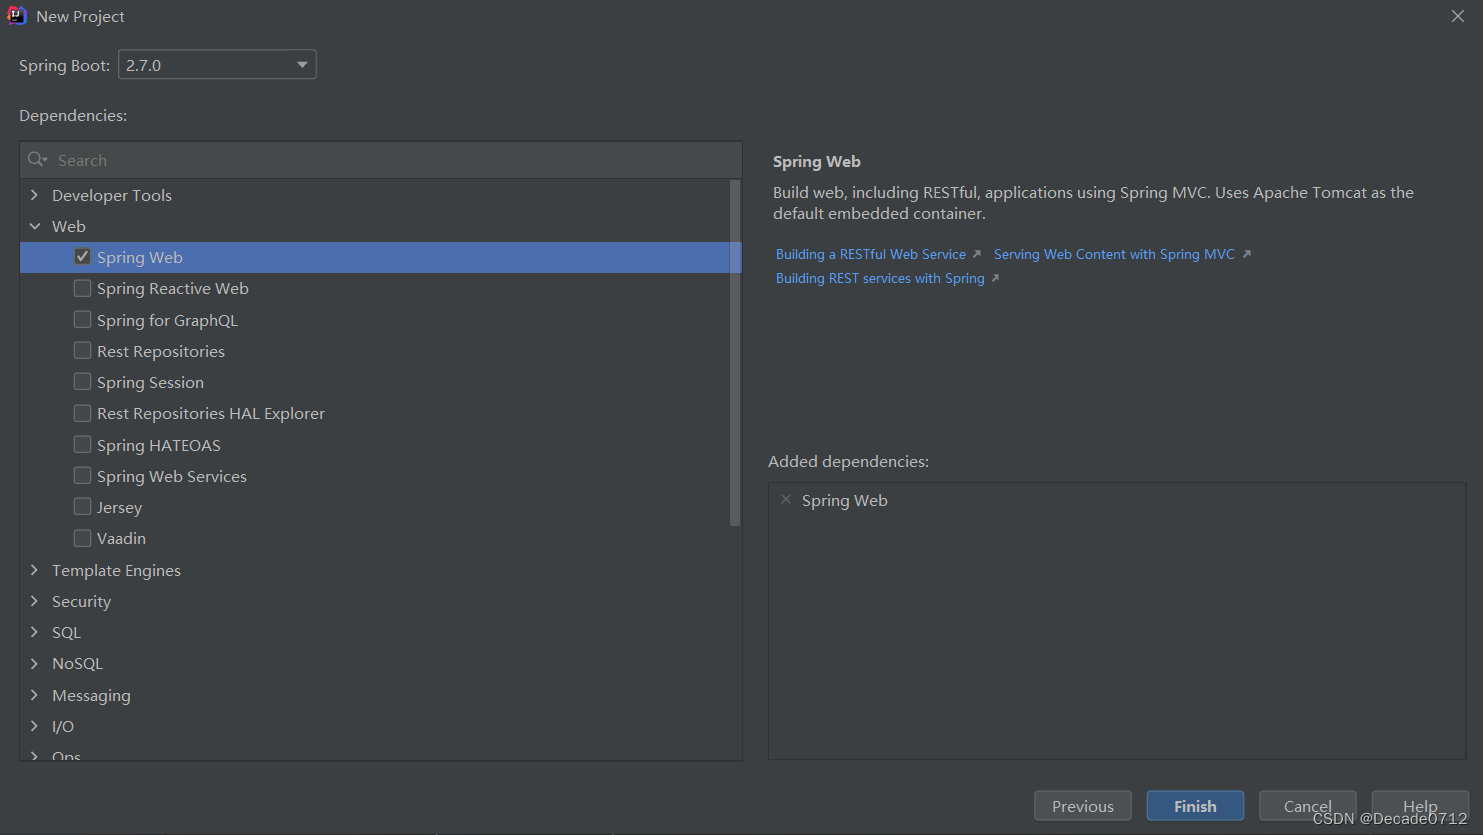Select the Jersey label

click(119, 507)
